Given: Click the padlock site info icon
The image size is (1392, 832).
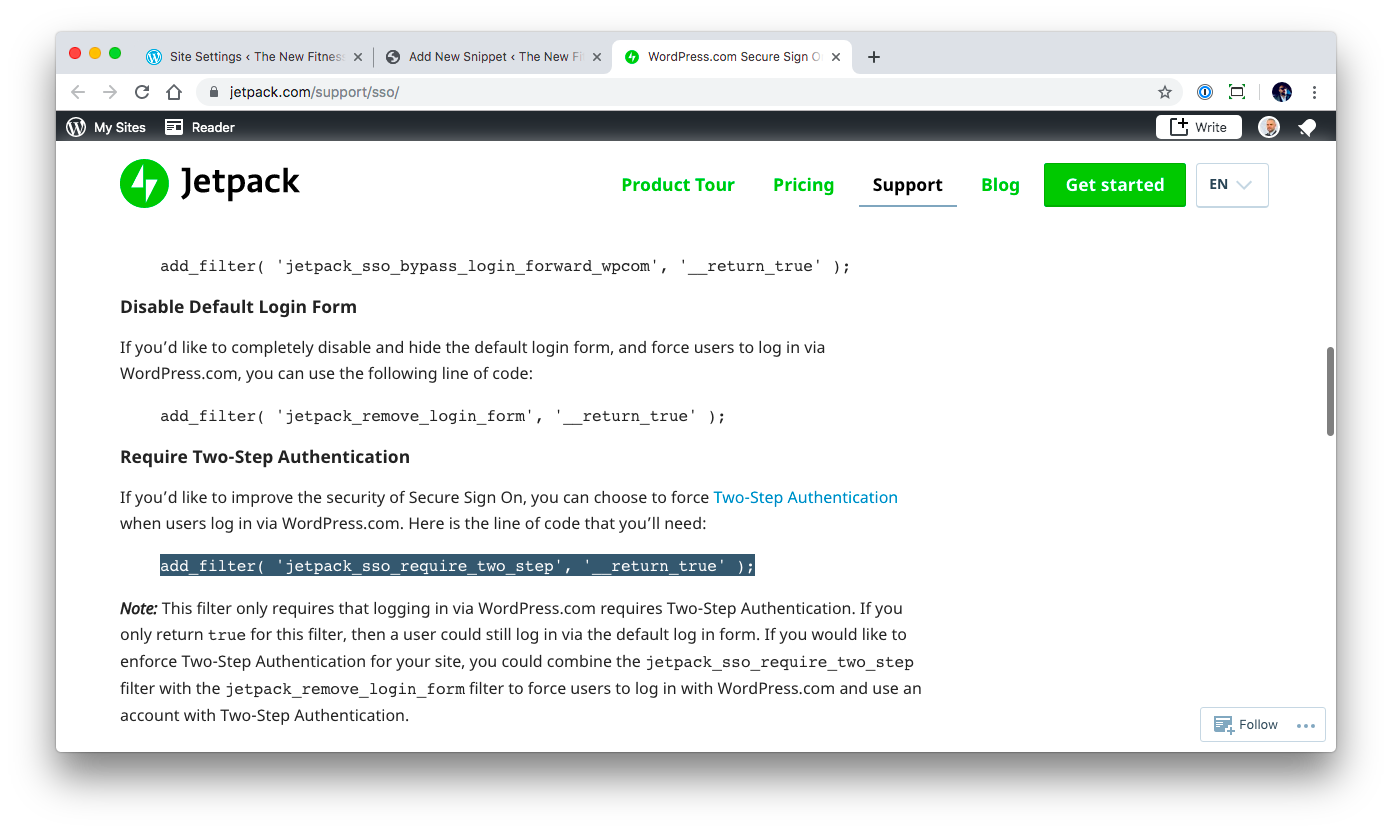Looking at the screenshot, I should coord(213,92).
